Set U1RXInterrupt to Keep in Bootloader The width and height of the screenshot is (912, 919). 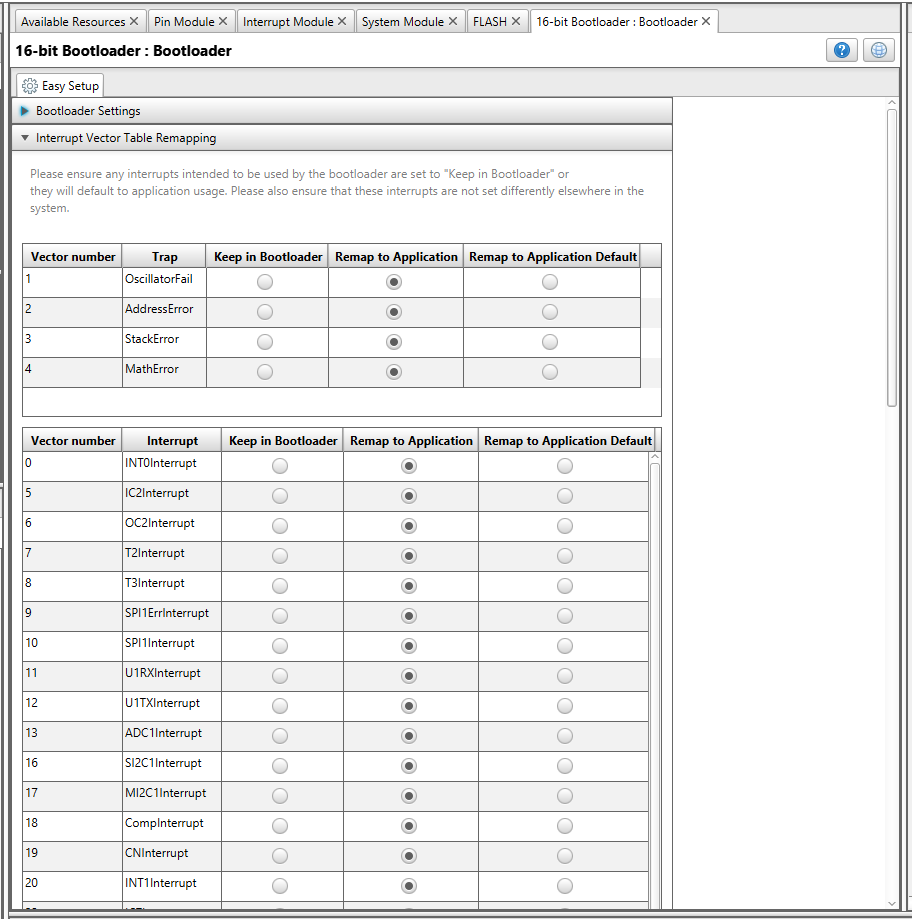pos(280,676)
